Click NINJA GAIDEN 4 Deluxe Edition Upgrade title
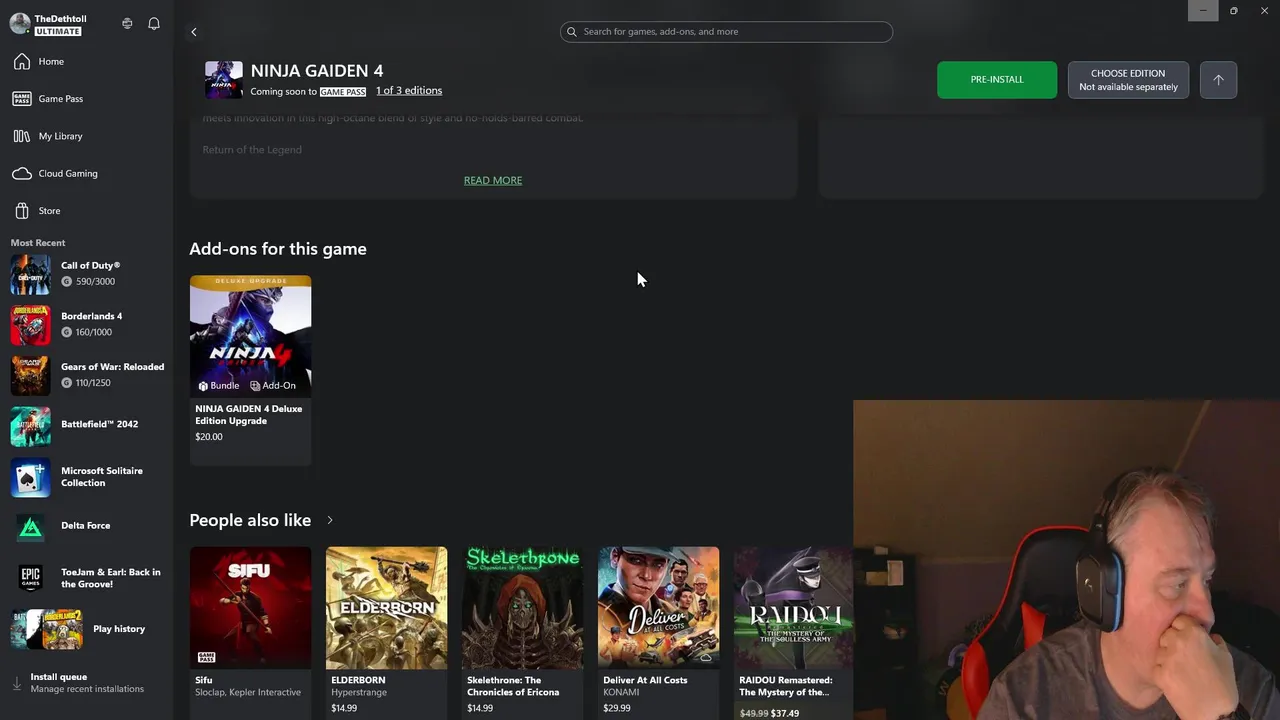 tap(249, 415)
